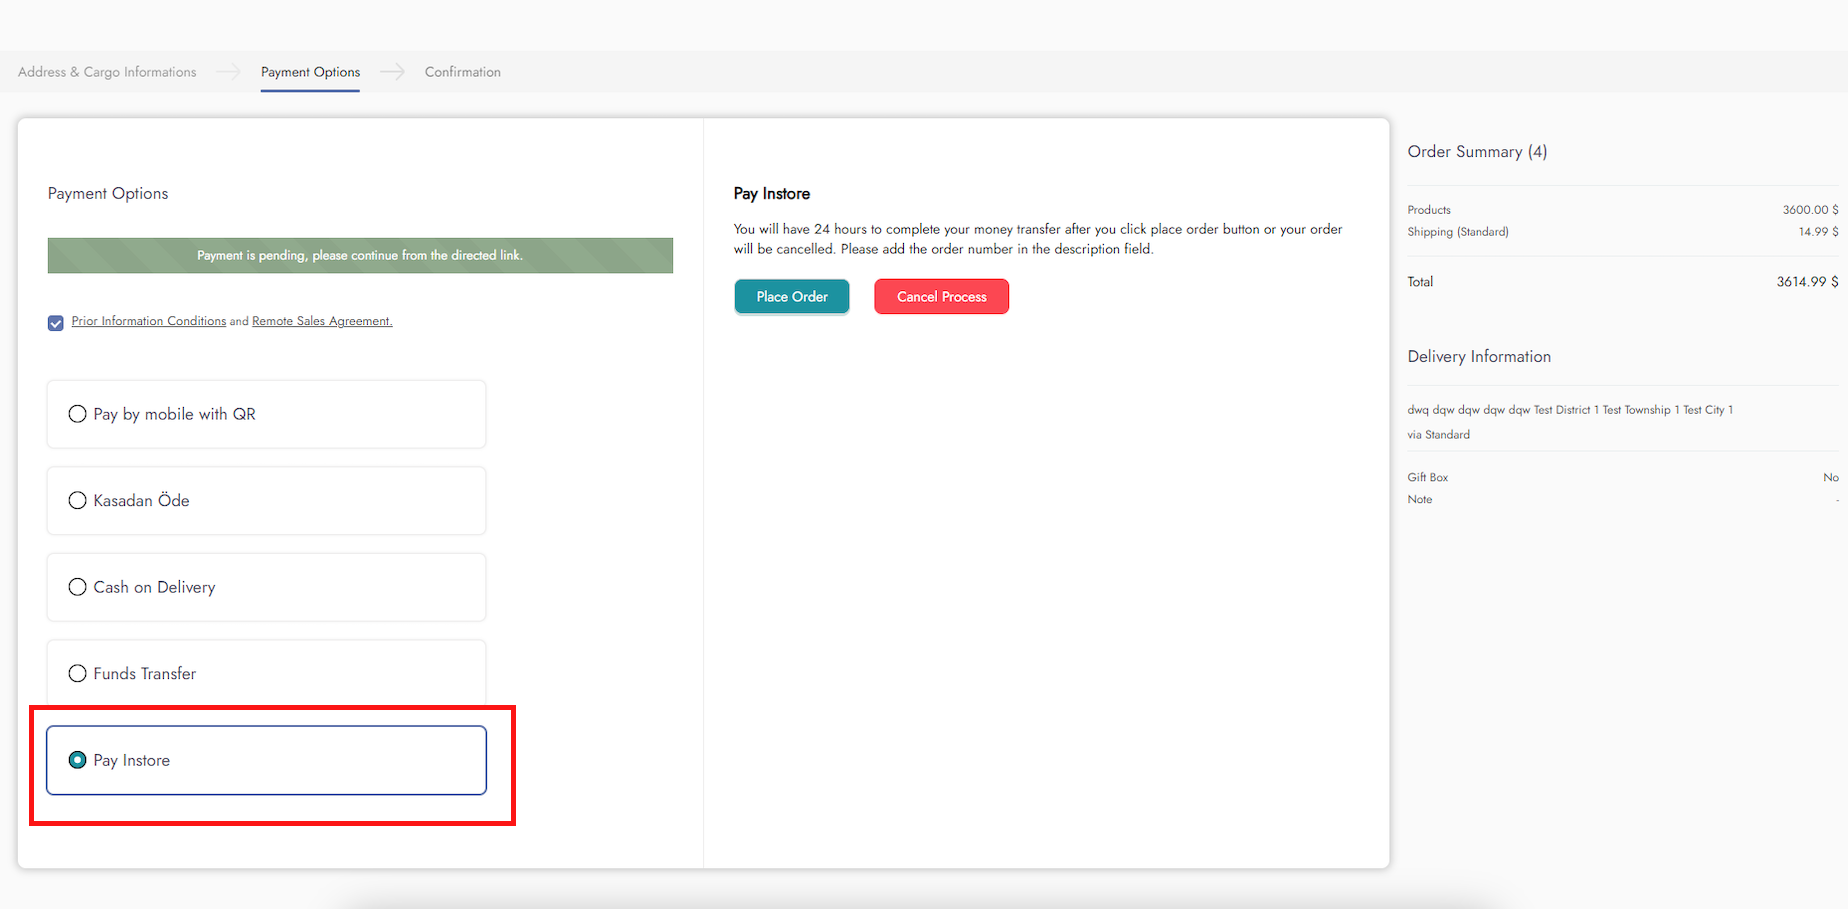Switch to the Payment Options step

(310, 72)
